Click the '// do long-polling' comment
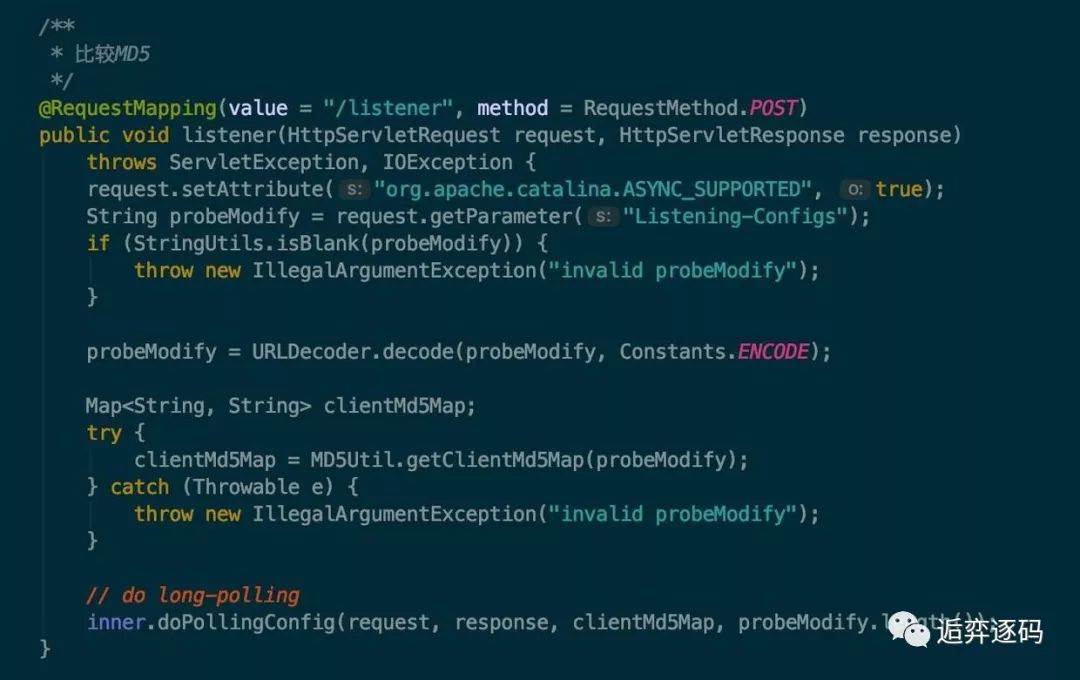This screenshot has height=680, width=1080. (193, 595)
